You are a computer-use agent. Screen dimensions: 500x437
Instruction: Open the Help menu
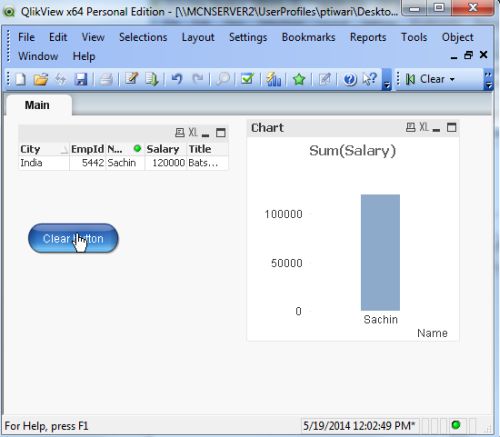pyautogui.click(x=84, y=57)
